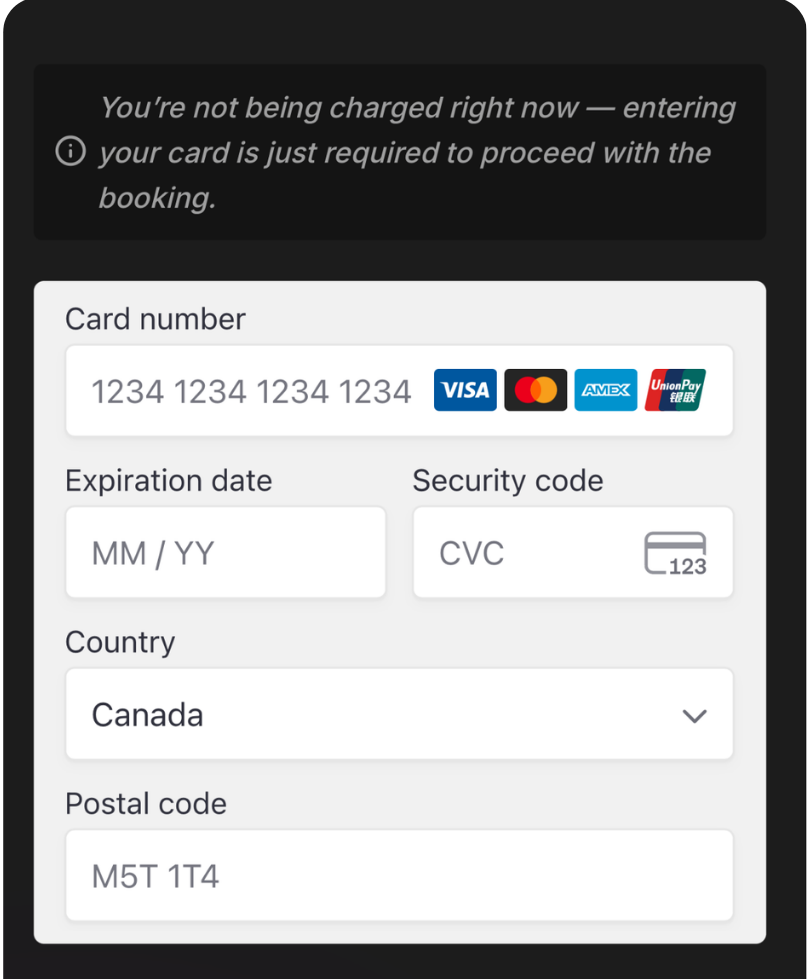This screenshot has width=811, height=979.
Task: Click the American Express logo
Action: [x=605, y=390]
